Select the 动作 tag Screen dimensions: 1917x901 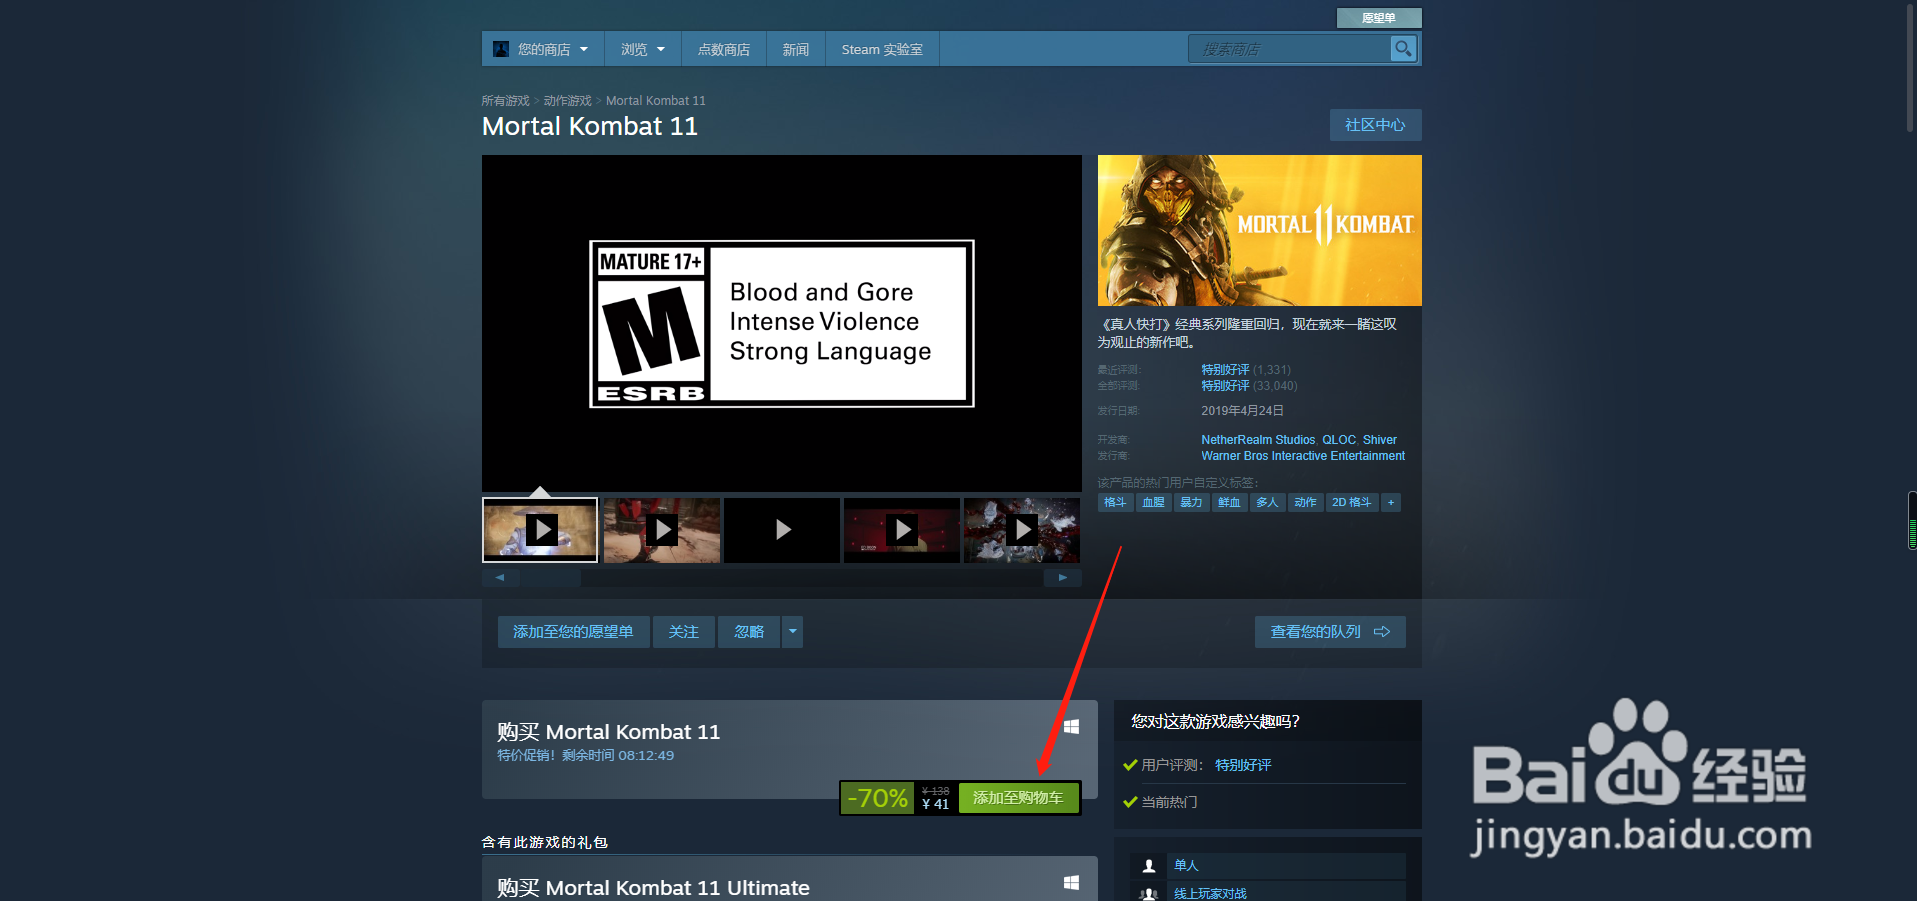[x=1305, y=502]
